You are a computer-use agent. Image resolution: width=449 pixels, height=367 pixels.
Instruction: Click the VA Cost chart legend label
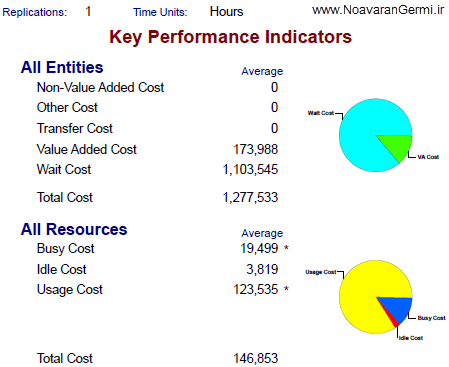pos(428,157)
